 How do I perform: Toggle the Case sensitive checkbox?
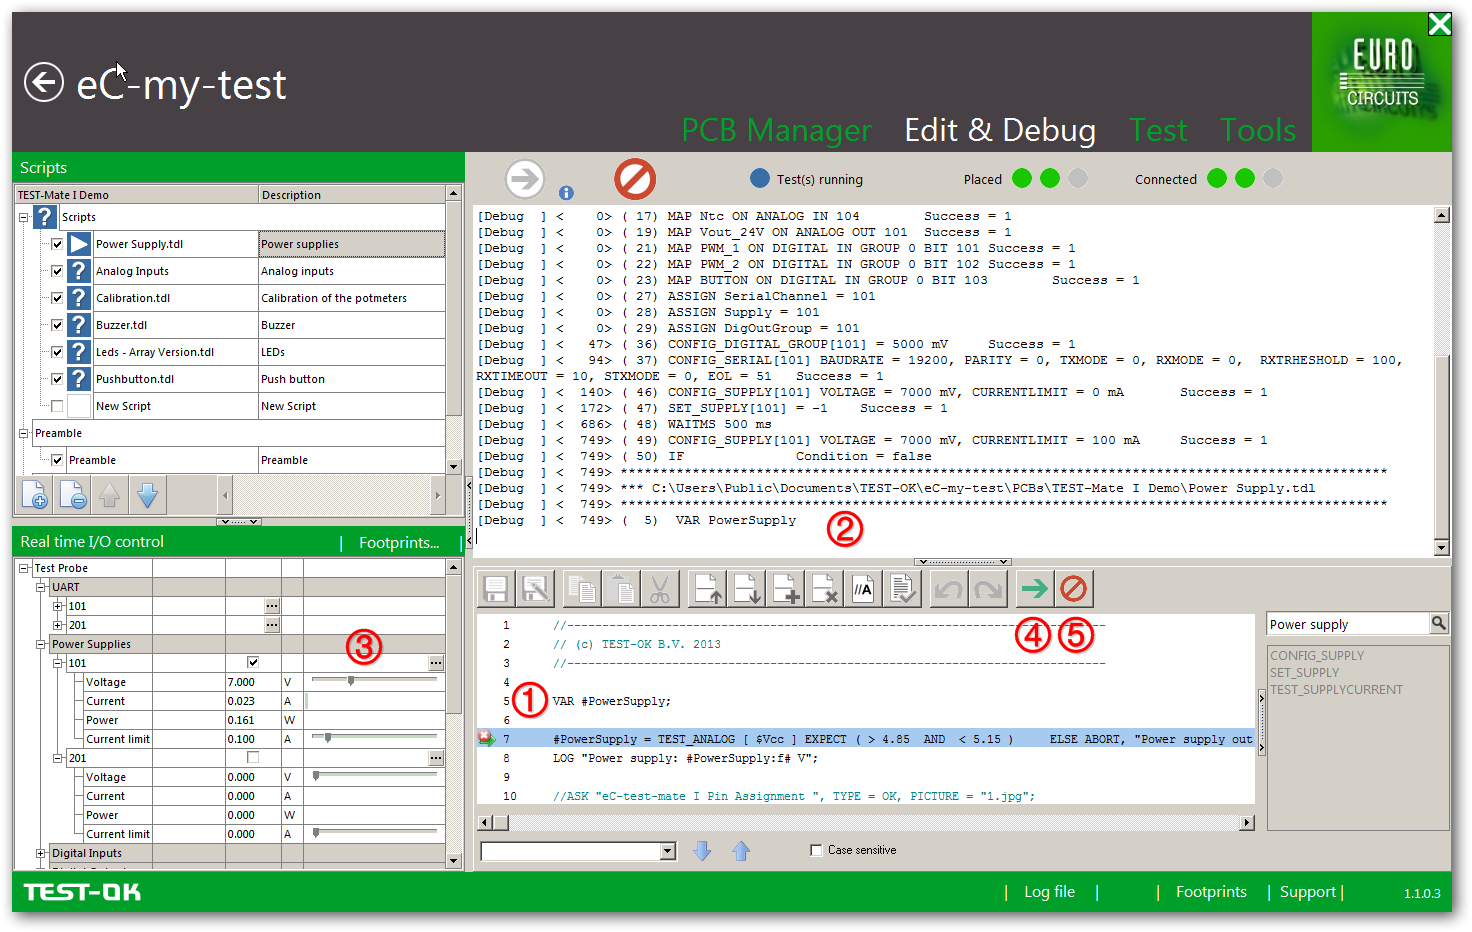point(816,850)
